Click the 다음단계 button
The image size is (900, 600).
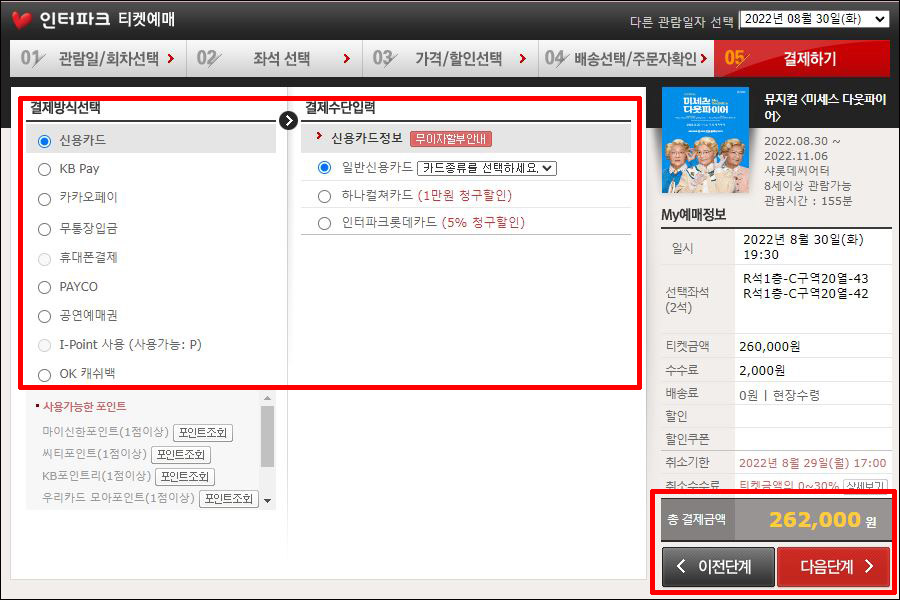point(833,567)
